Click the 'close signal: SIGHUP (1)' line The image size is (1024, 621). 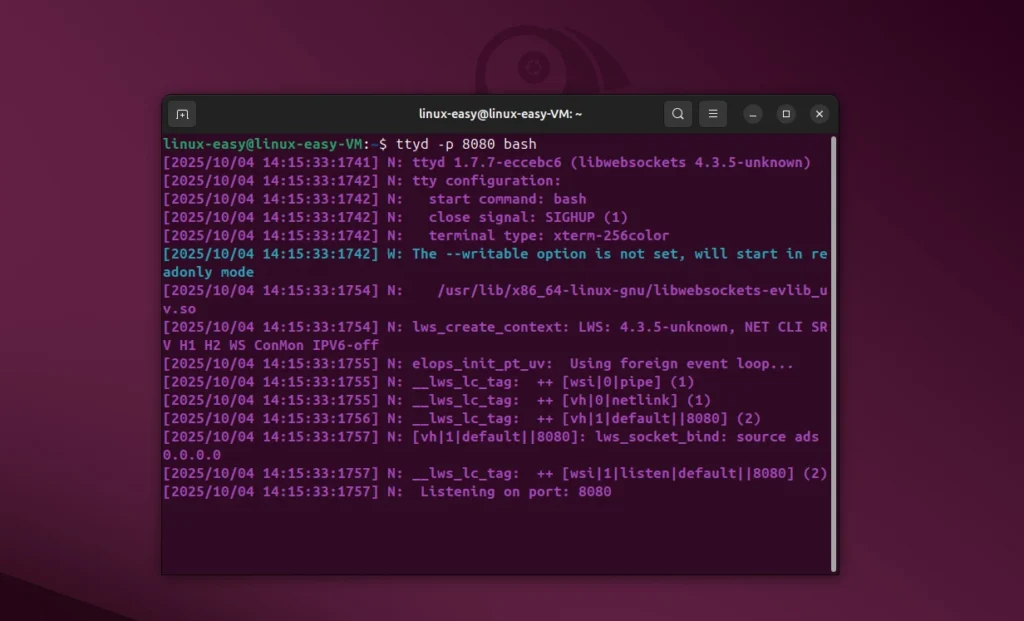click(x=527, y=217)
